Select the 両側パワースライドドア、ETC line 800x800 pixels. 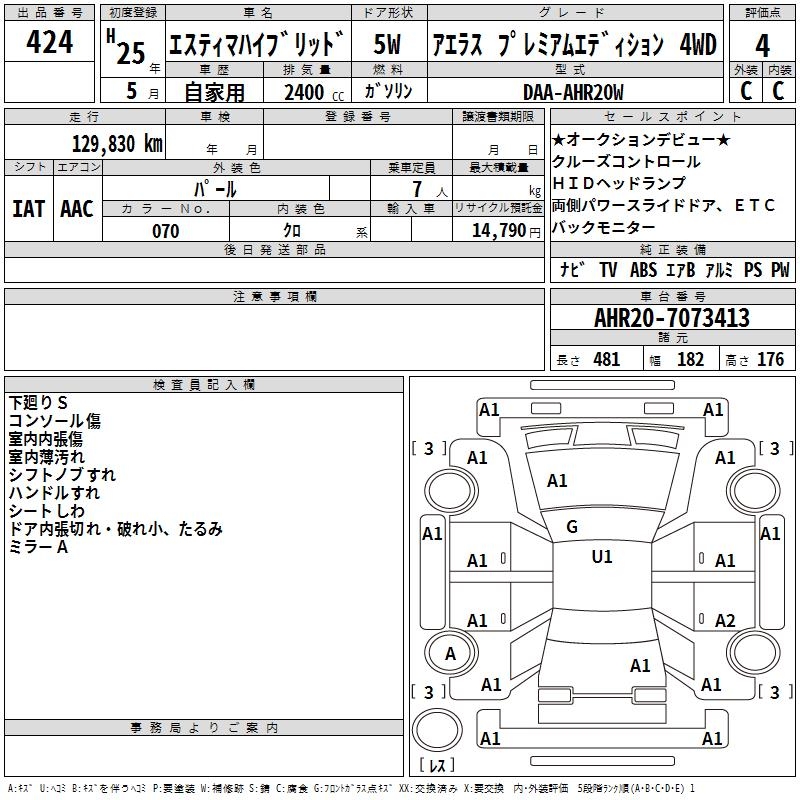[x=663, y=205]
